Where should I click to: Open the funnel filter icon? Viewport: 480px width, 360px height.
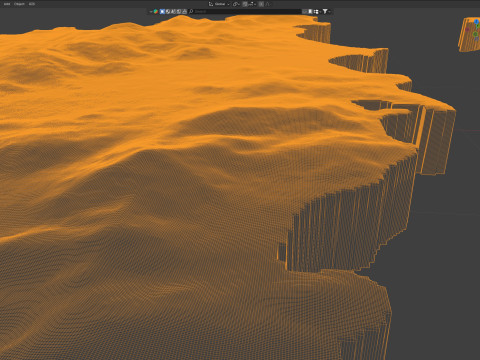tap(325, 11)
